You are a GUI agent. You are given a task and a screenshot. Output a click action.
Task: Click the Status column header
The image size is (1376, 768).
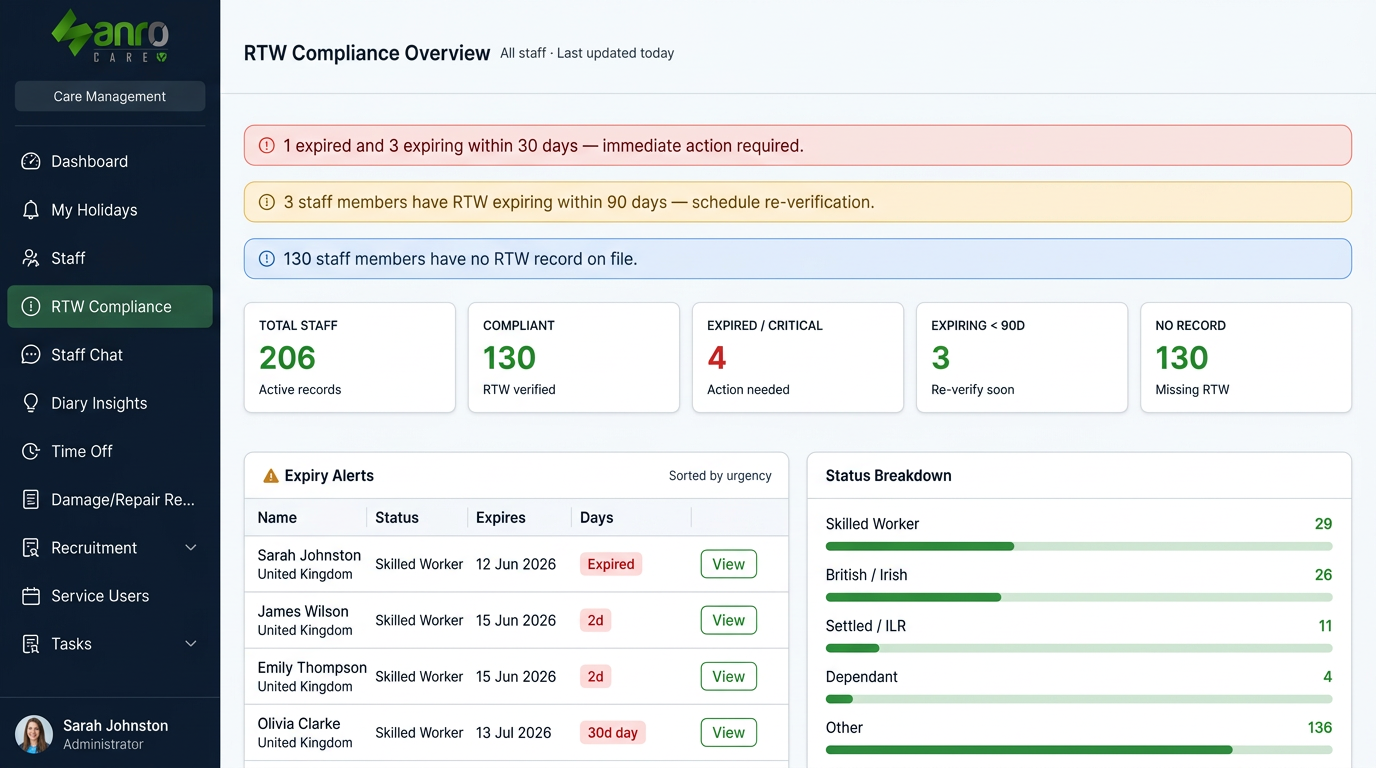397,518
